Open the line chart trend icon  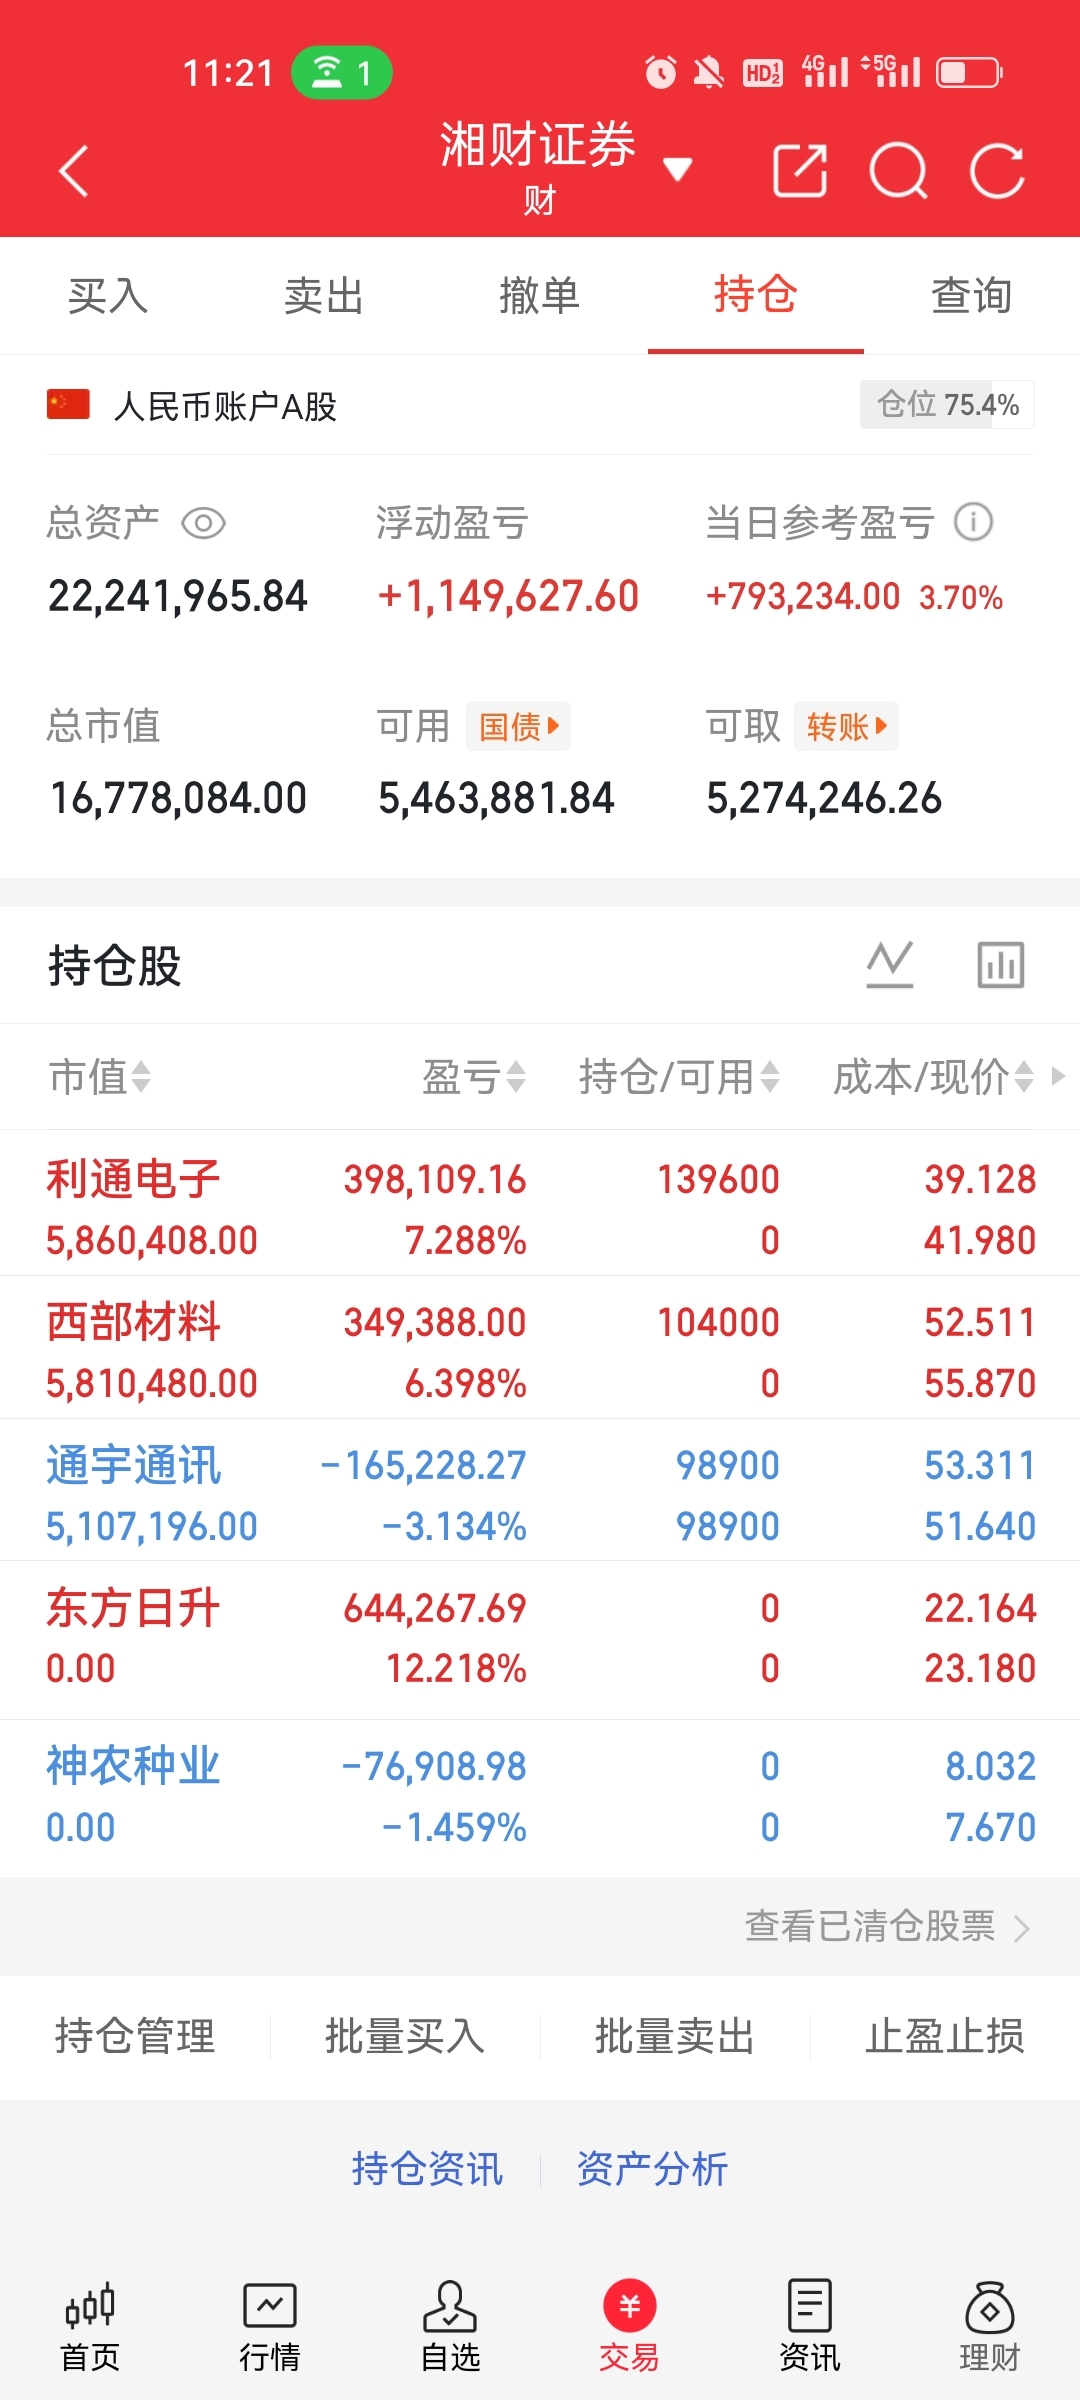coord(890,965)
